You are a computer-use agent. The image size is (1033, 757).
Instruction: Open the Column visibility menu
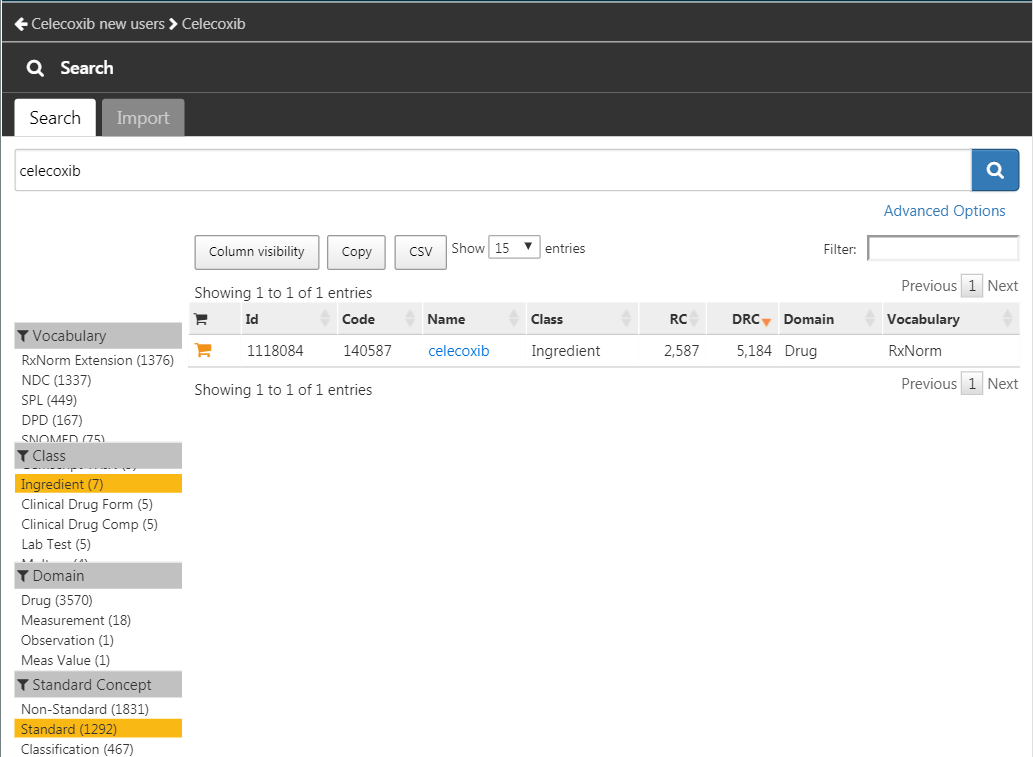click(257, 252)
